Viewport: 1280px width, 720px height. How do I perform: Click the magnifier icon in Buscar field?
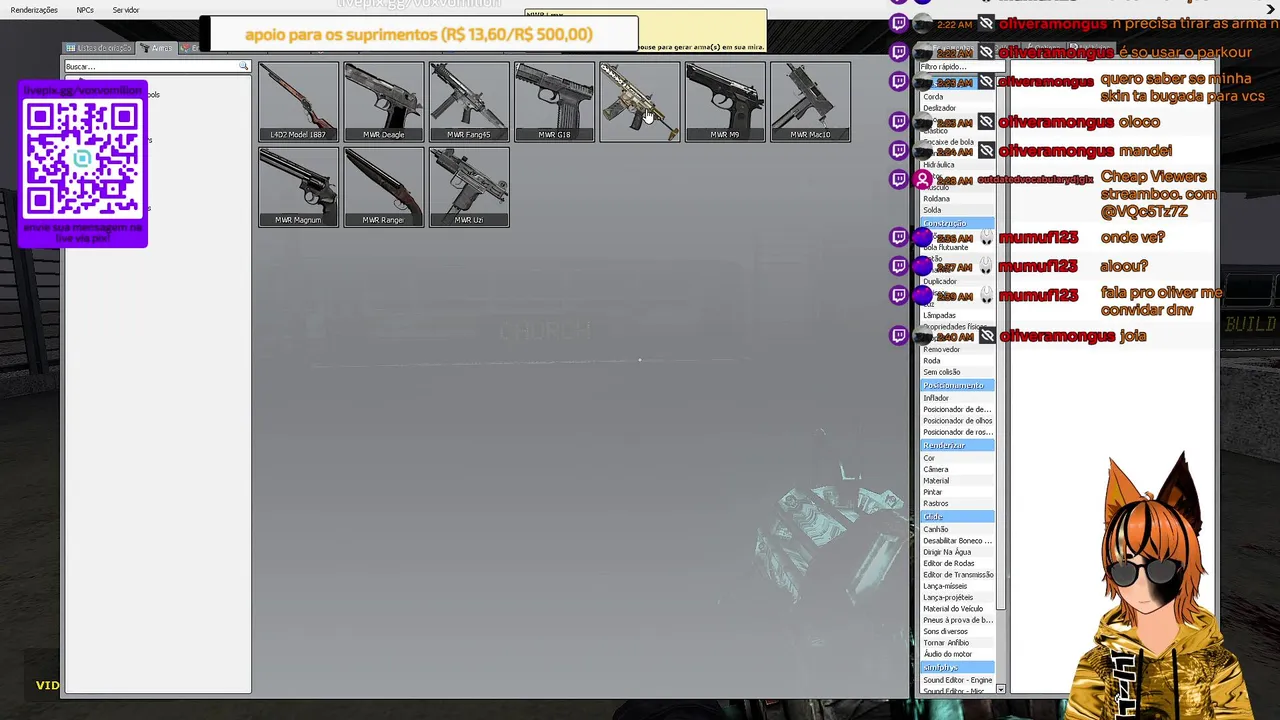coord(243,67)
